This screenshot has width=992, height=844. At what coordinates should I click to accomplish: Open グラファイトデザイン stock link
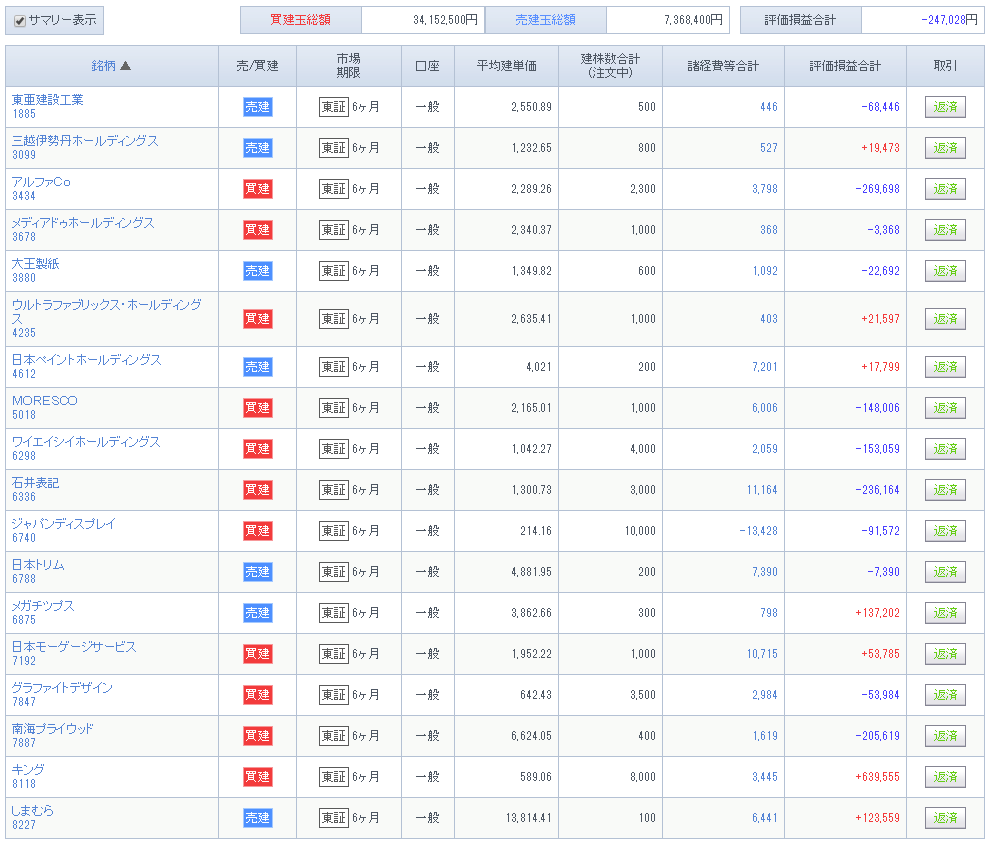tap(62, 688)
